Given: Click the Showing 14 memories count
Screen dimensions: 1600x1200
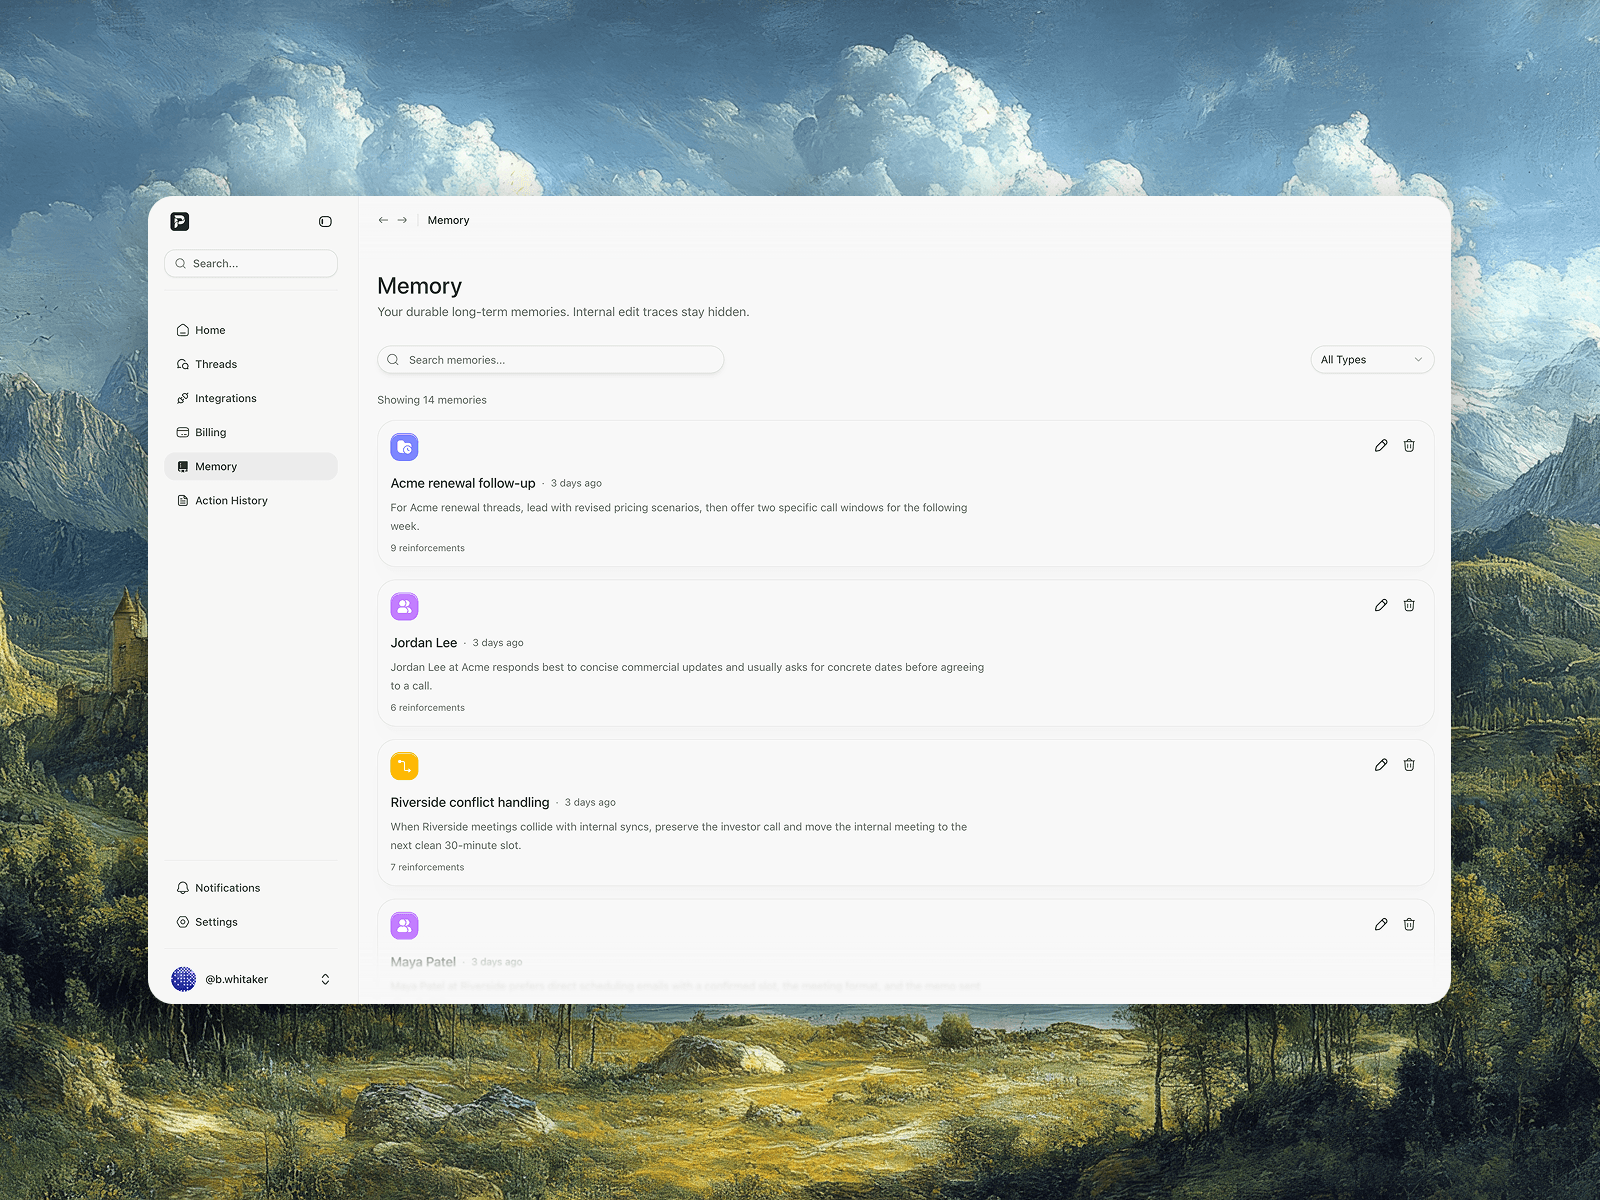Looking at the screenshot, I should (x=432, y=400).
